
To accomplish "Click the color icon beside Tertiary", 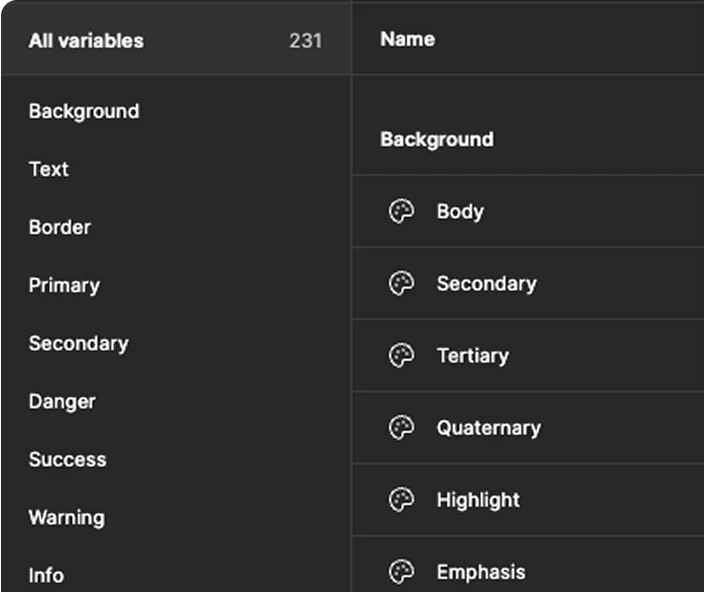I will pyautogui.click(x=401, y=356).
